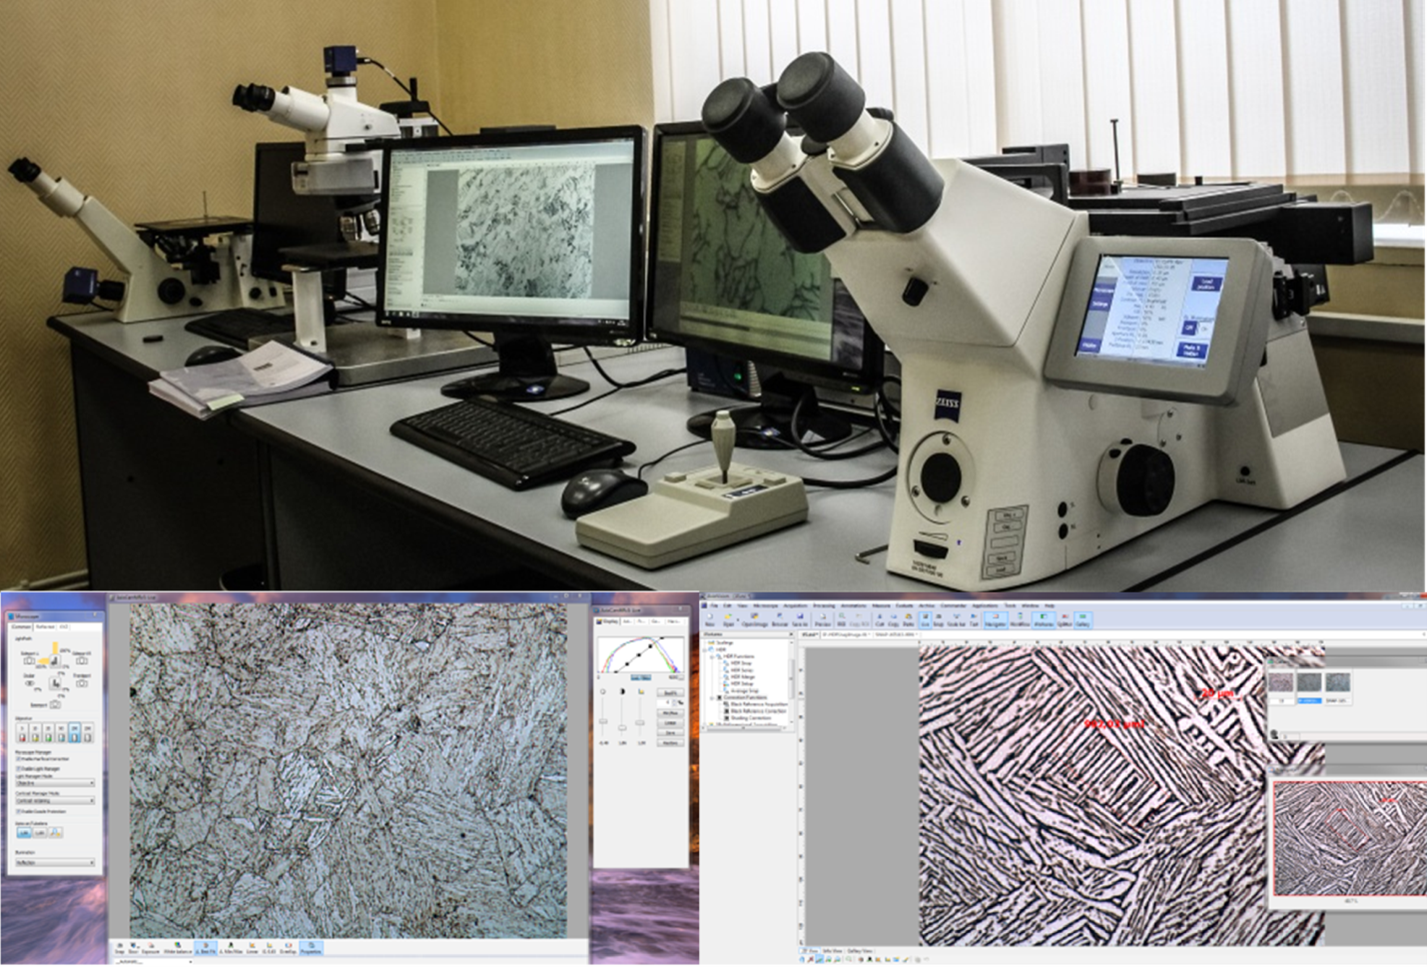Toggle the Navigator toolbar button
The height and width of the screenshot is (967, 1427).
996,620
